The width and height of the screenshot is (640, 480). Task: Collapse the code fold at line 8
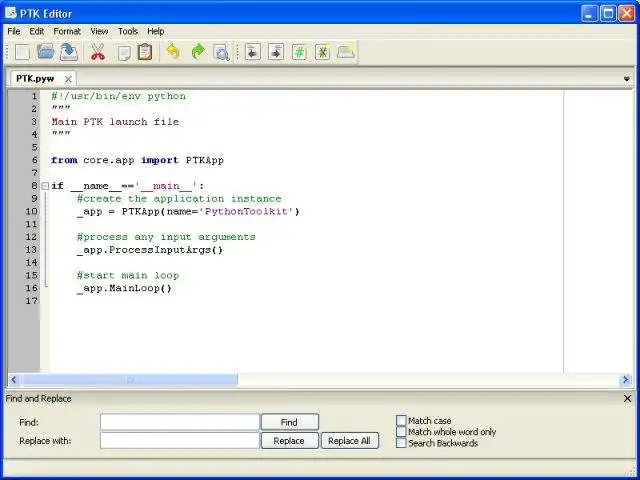coord(45,186)
